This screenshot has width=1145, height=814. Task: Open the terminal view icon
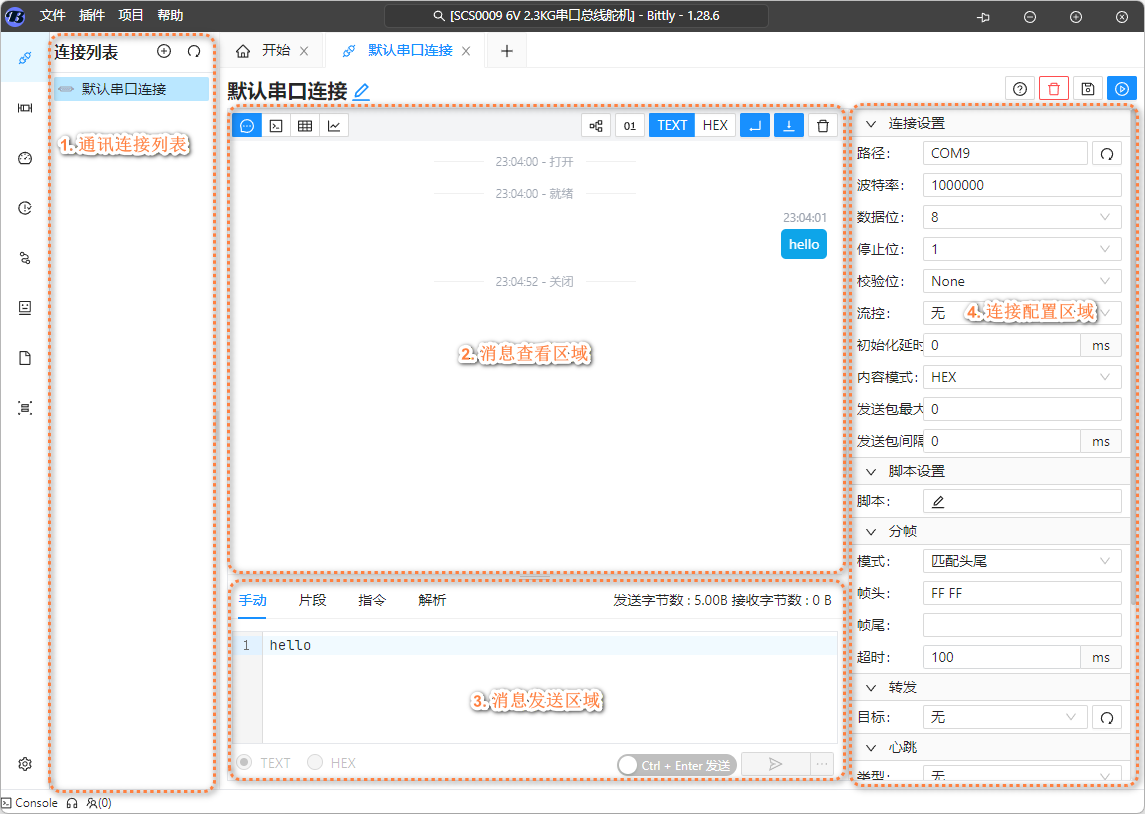coord(276,126)
